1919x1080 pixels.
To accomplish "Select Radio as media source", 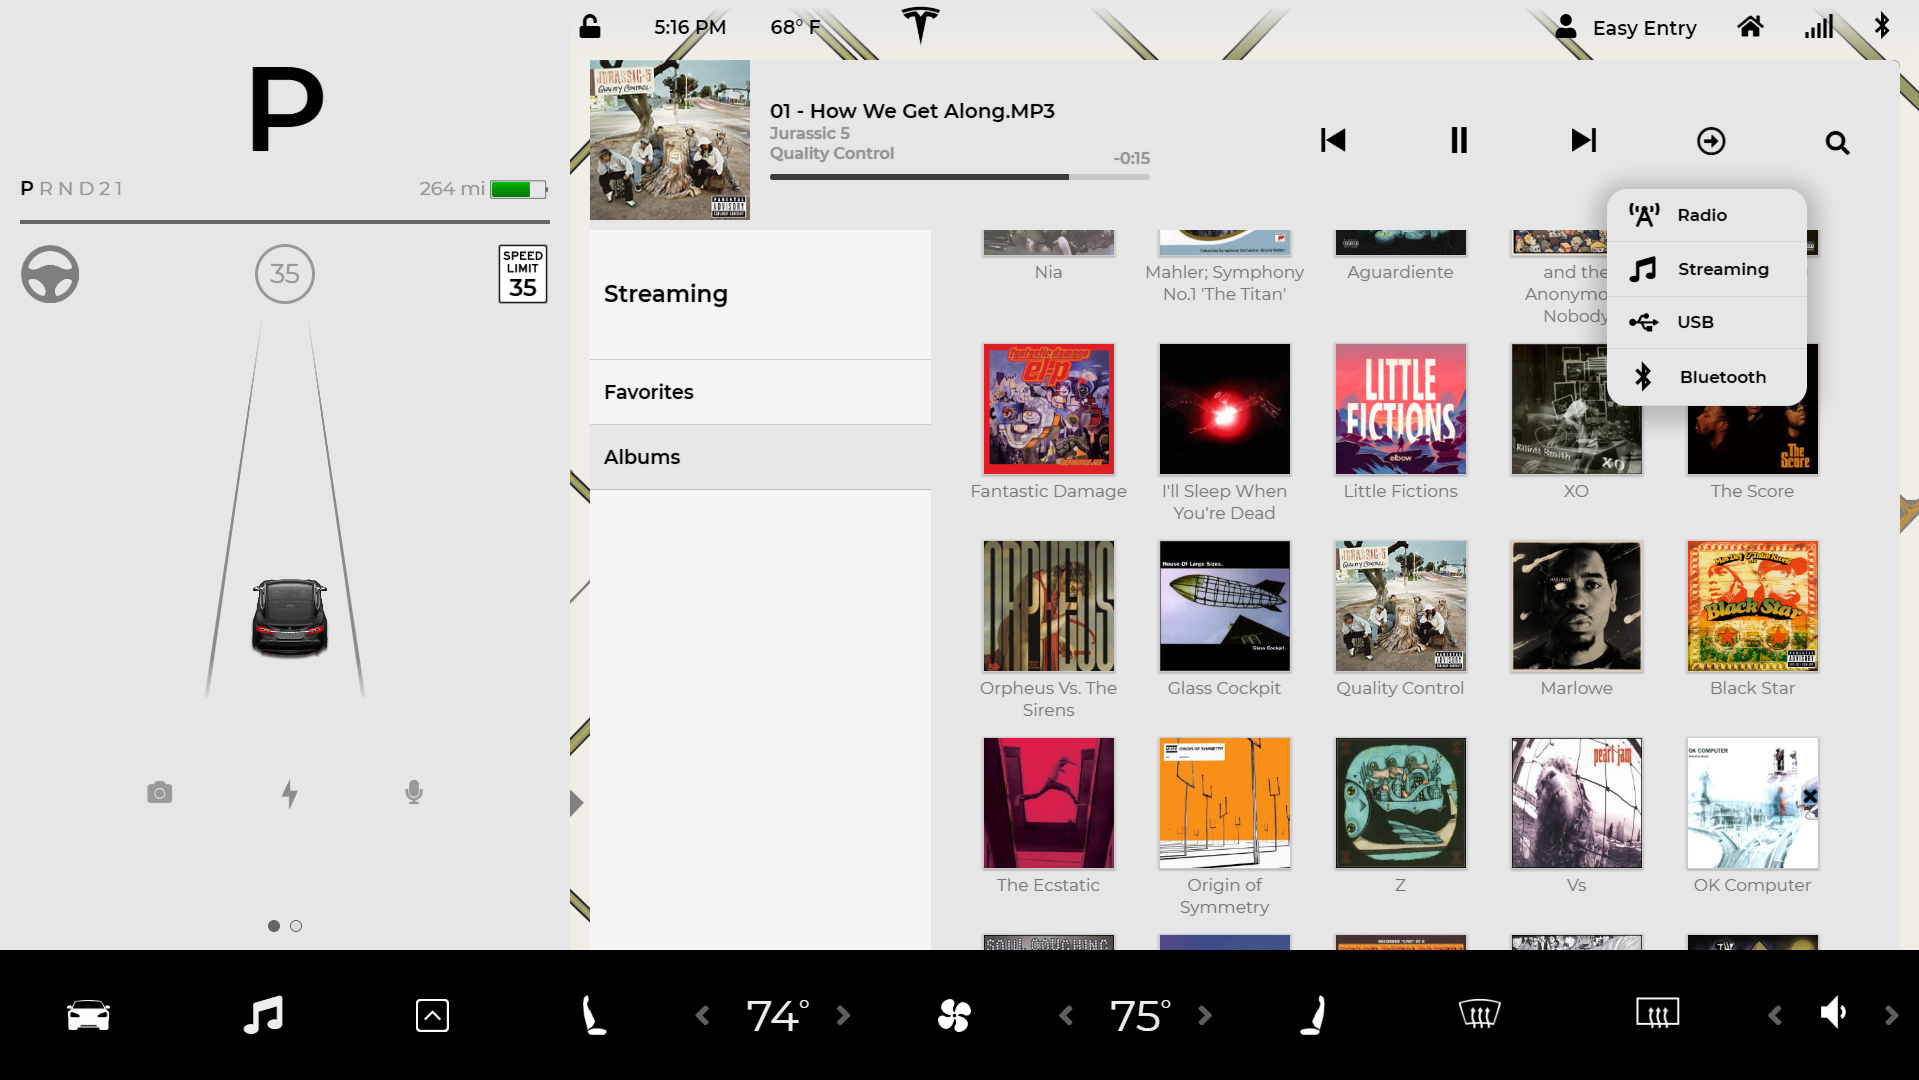I will [1706, 215].
